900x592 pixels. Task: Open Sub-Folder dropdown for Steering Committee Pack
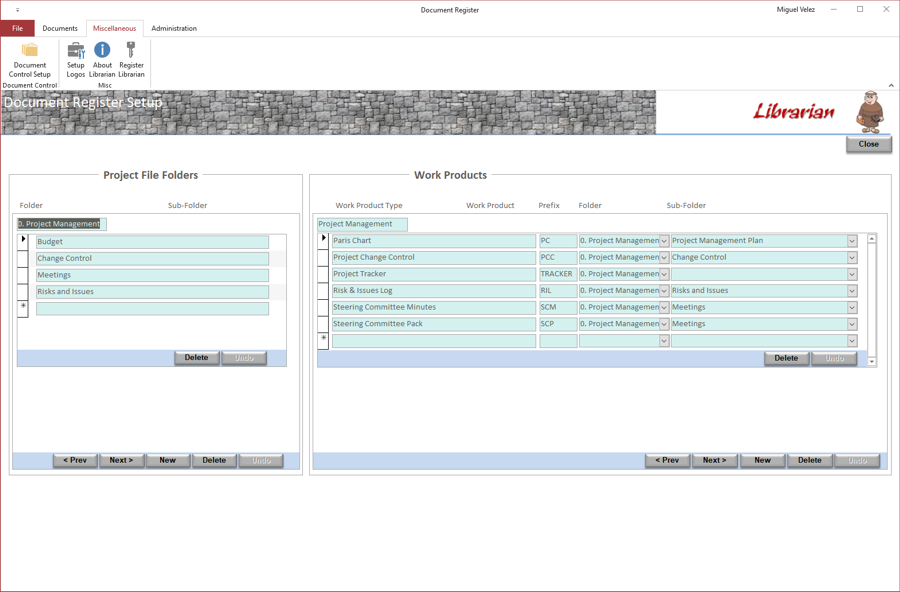(x=852, y=324)
